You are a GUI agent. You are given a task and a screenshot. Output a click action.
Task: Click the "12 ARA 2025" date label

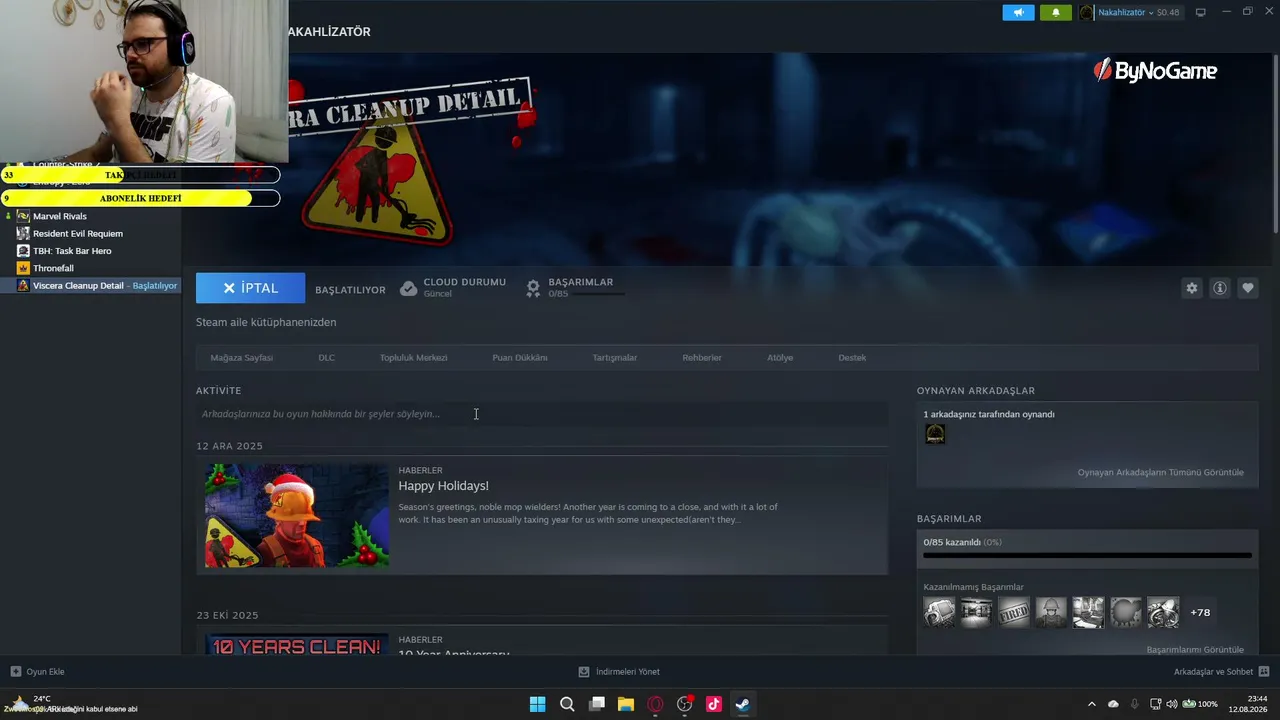[x=229, y=446]
